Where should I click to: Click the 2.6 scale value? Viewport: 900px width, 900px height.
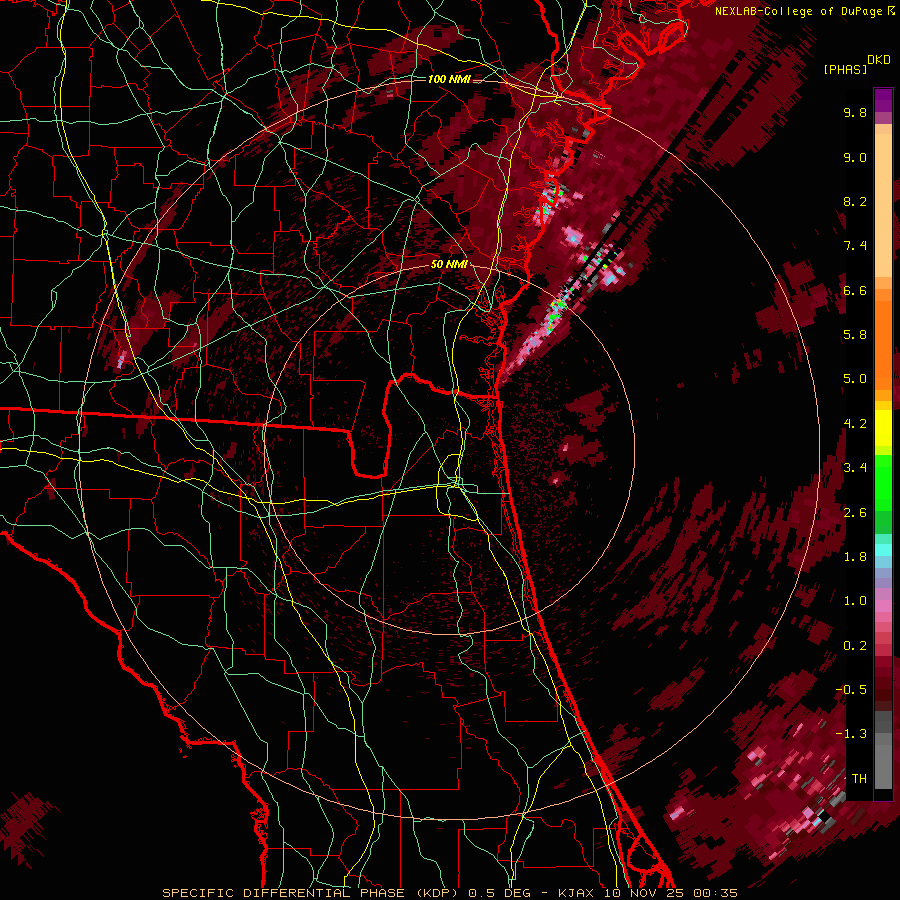tap(855, 513)
